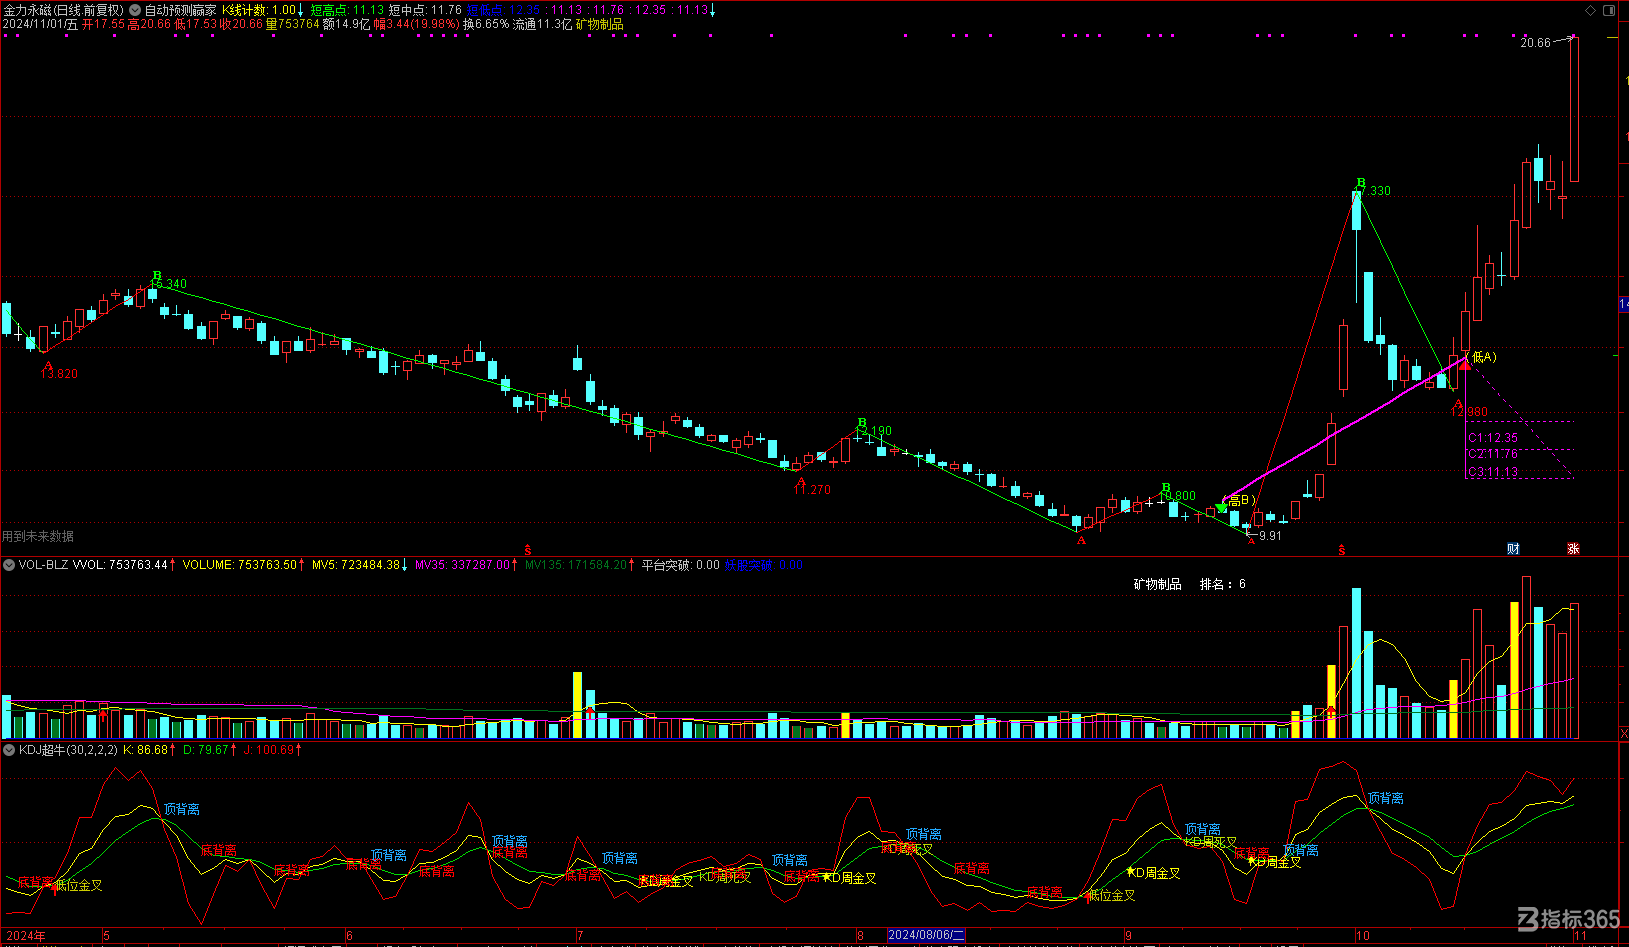
Task: Click the 9.91 low price label
Action: pyautogui.click(x=1270, y=536)
